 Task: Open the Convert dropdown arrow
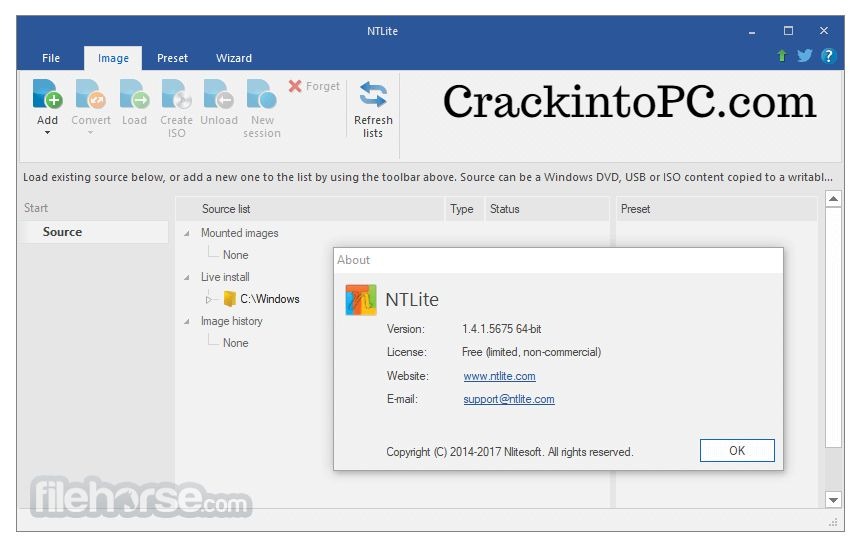tap(91, 132)
